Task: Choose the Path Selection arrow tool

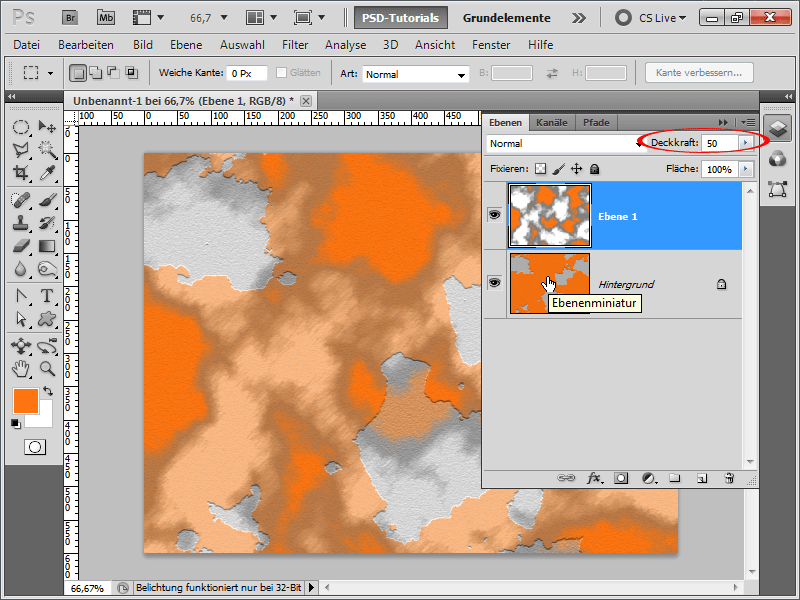Action: click(20, 319)
